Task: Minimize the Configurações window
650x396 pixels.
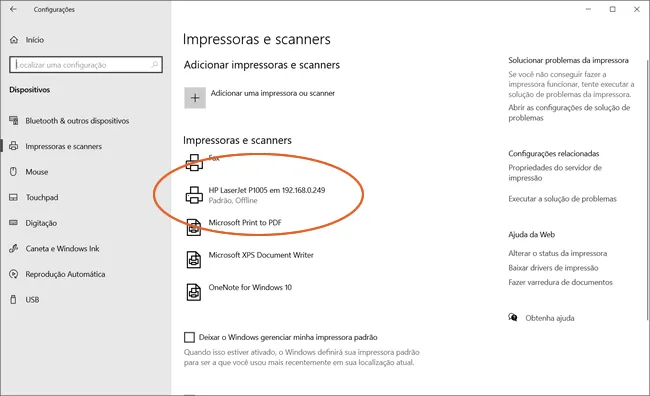Action: pyautogui.click(x=588, y=9)
